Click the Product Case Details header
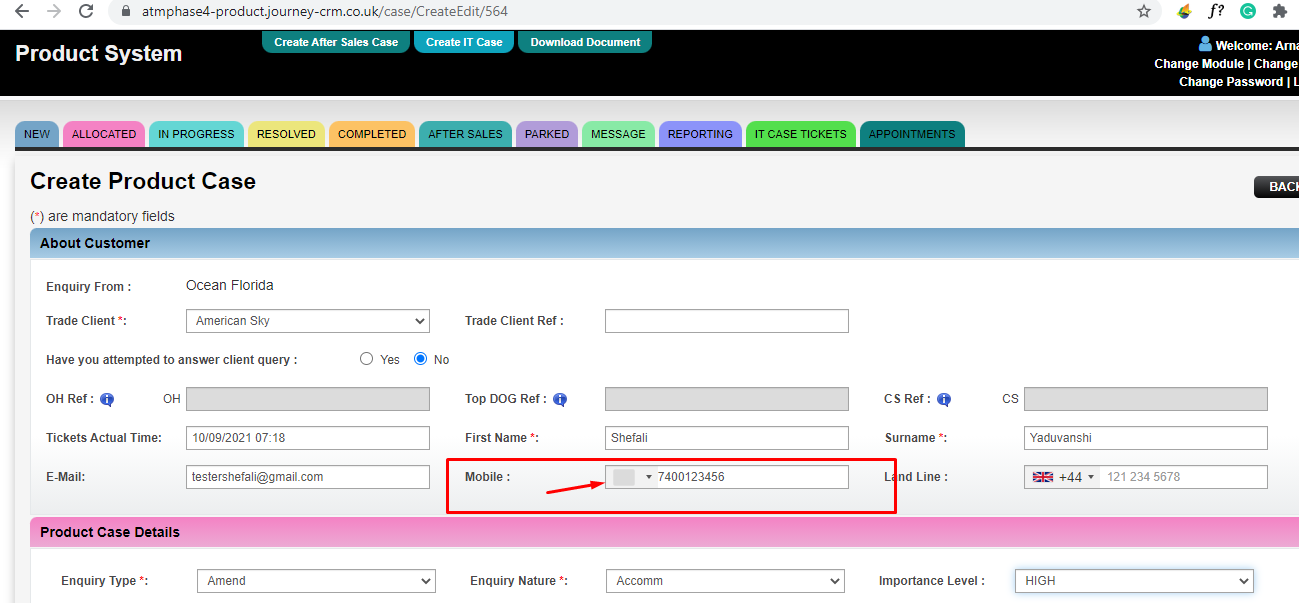Viewport: 1299px width, 603px height. (664, 532)
